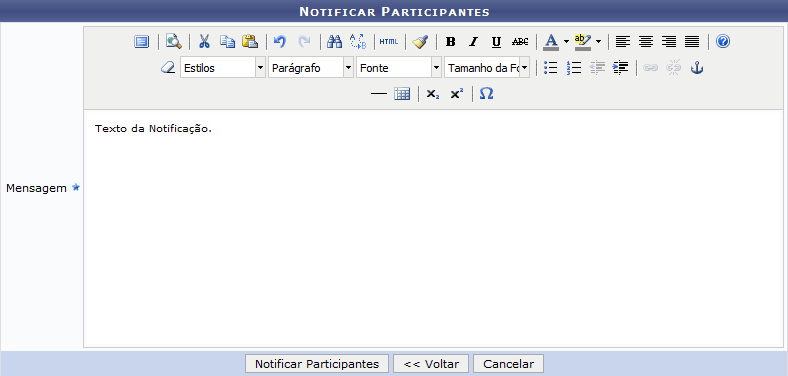Viewport: 788px width, 376px height.
Task: Apply text color with the A icon
Action: coord(551,42)
